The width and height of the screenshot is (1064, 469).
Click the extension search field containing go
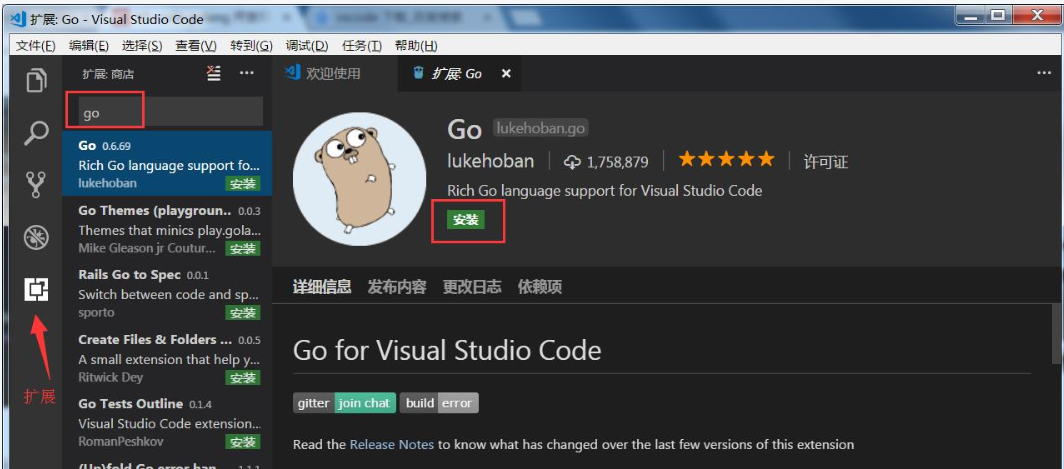pos(170,112)
